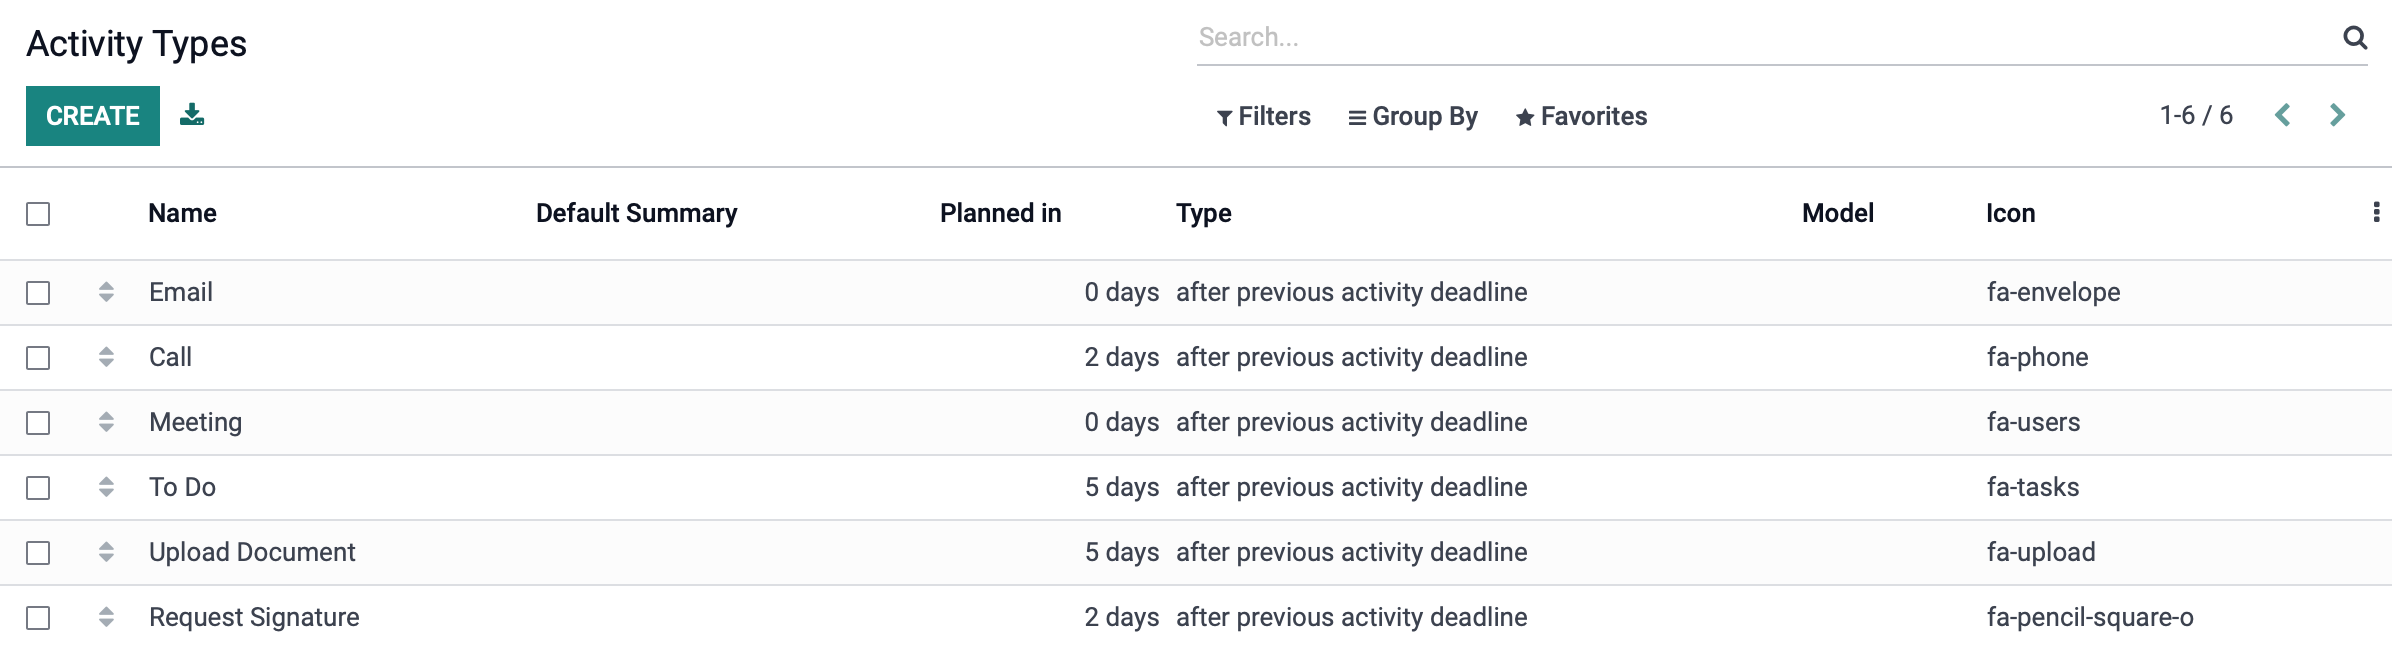This screenshot has height=646, width=2392.
Task: Click the fa-pencil-square-o icon cell
Action: 2090,617
